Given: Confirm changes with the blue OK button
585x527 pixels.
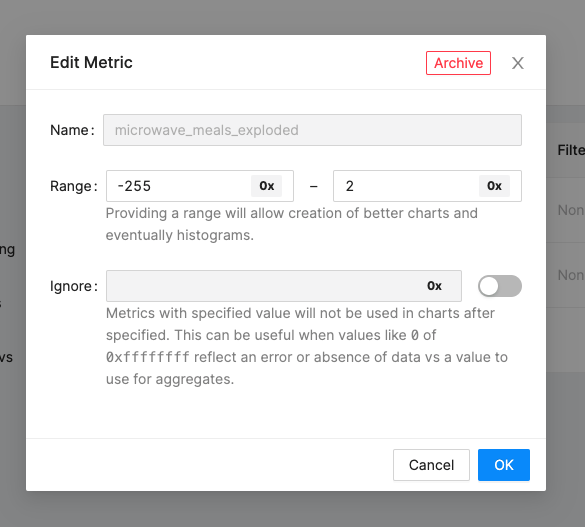Looking at the screenshot, I should (x=504, y=465).
